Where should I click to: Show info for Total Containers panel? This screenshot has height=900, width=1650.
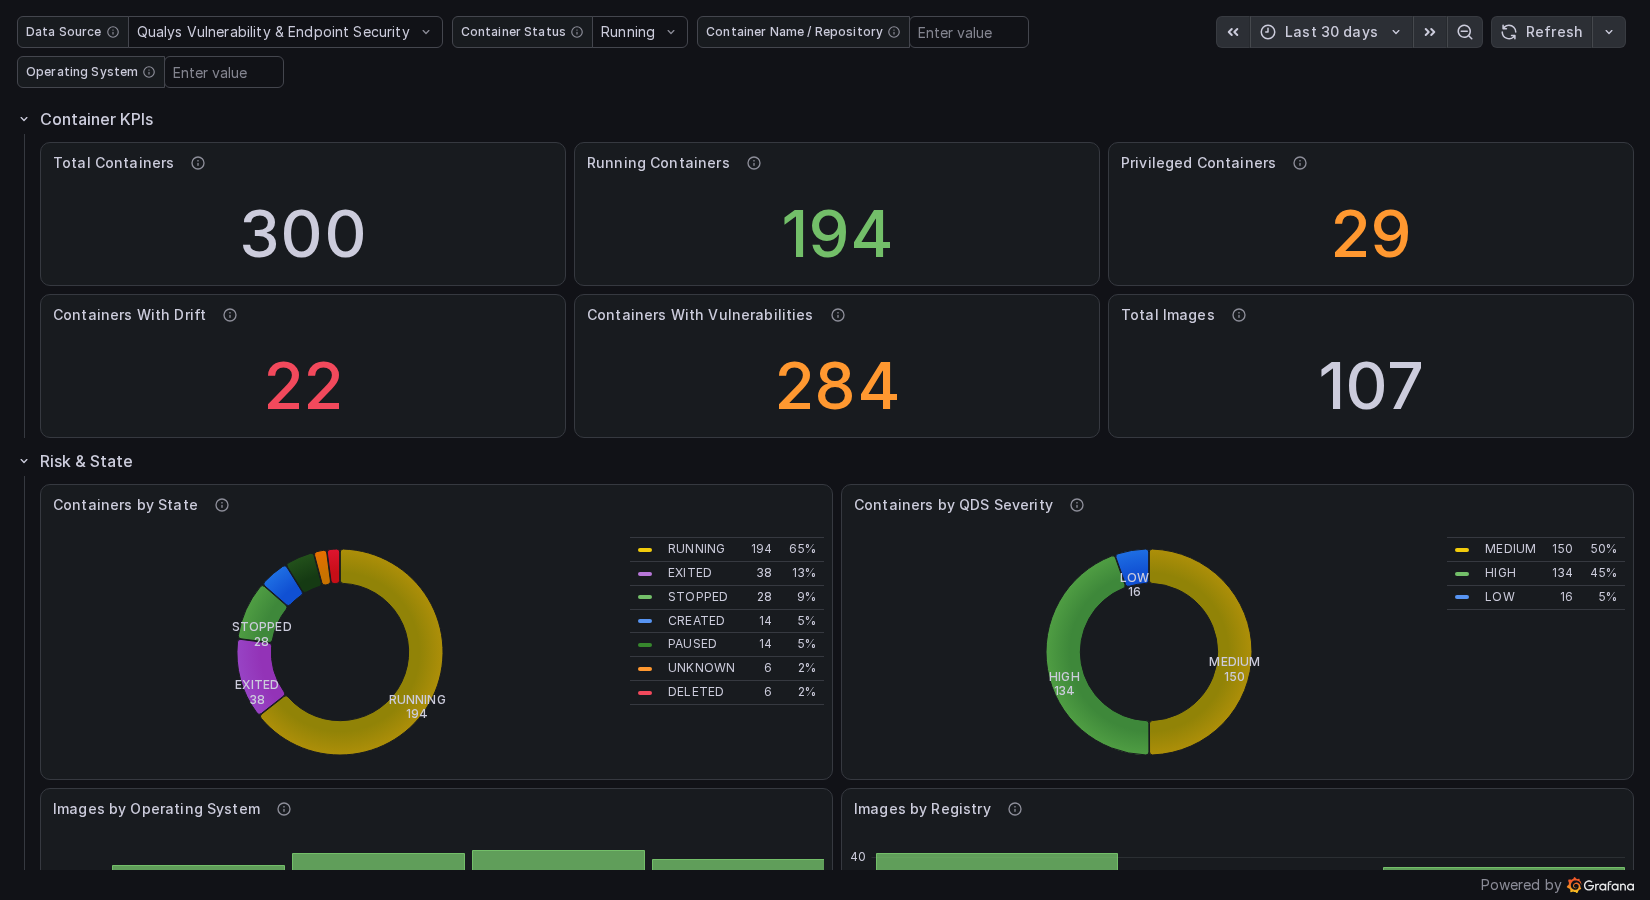198,163
